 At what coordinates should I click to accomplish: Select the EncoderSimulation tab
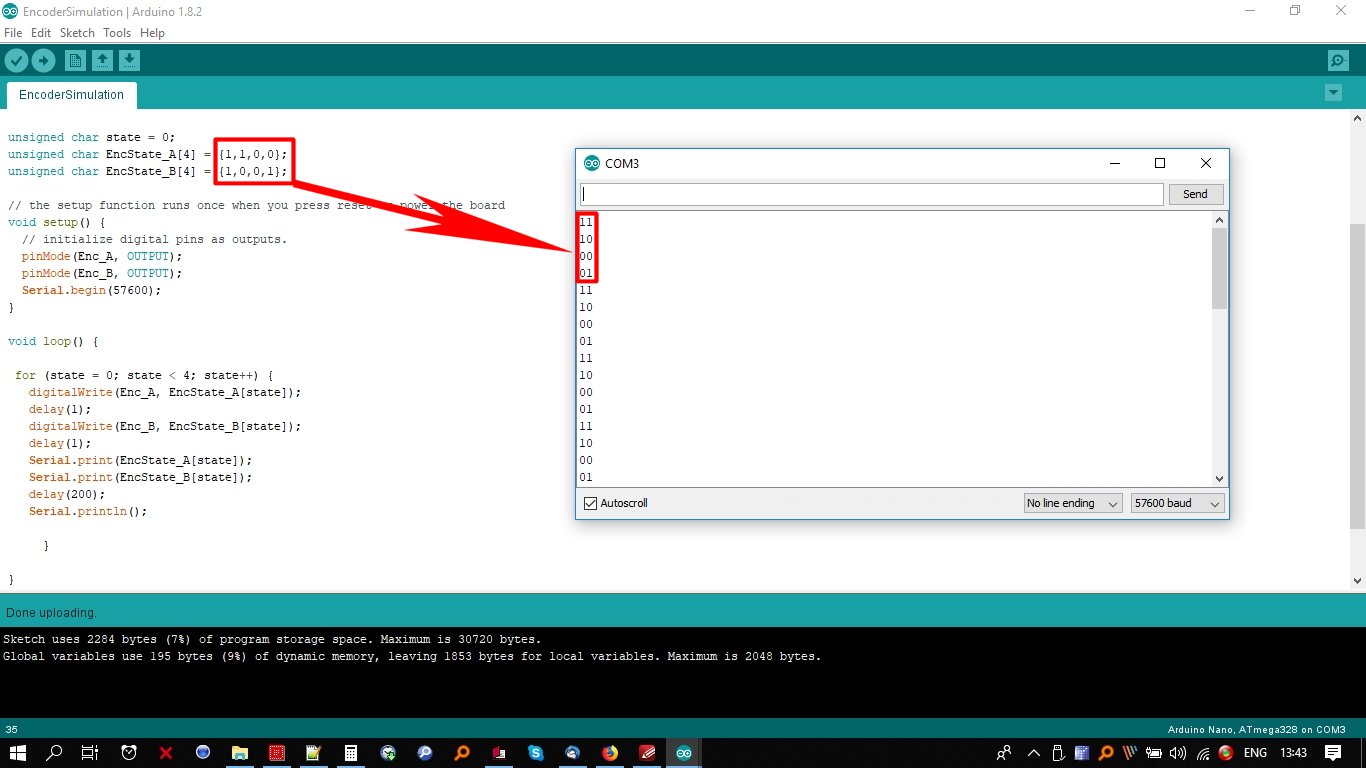point(71,95)
